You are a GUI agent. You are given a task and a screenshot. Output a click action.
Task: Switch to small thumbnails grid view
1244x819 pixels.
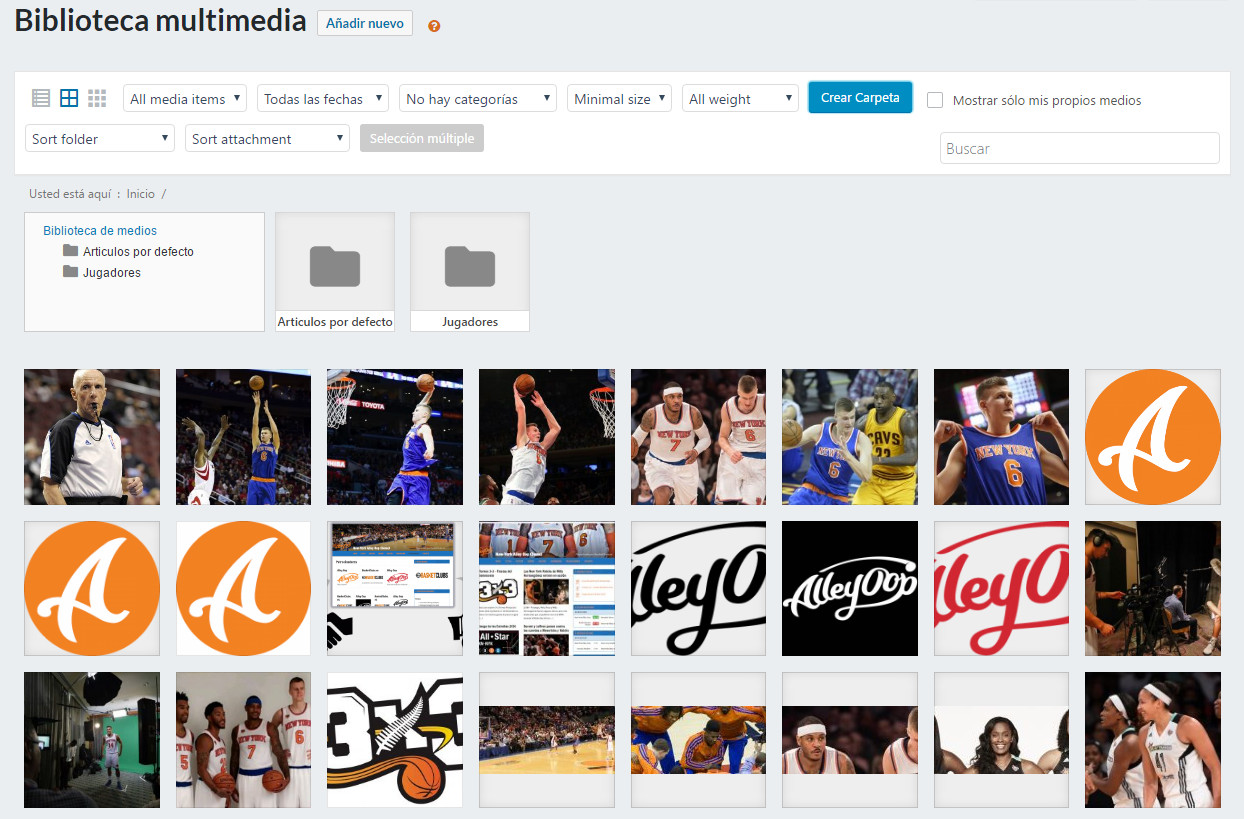coord(97,98)
